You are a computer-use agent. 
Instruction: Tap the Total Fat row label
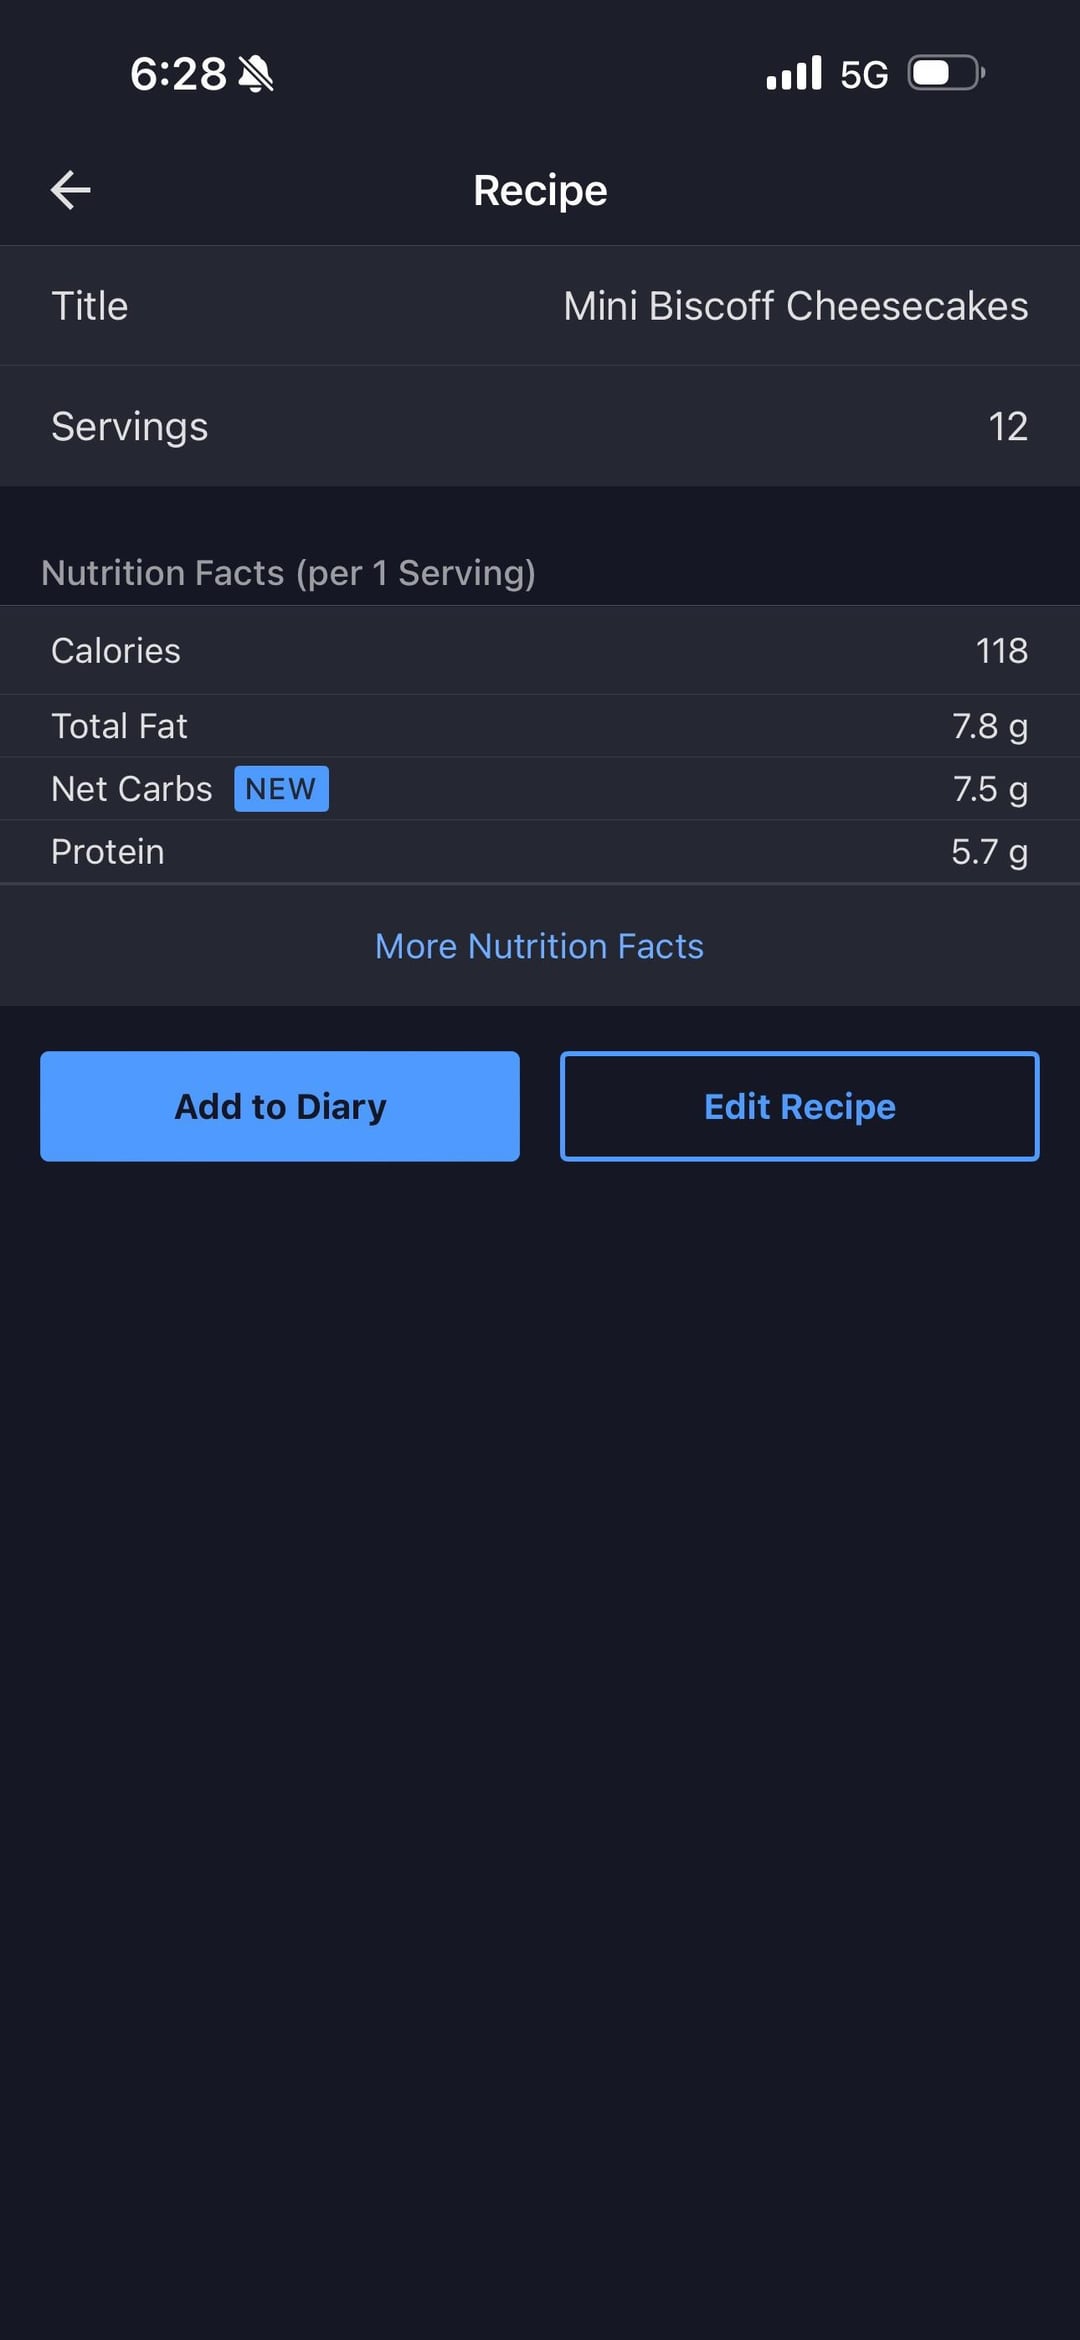[119, 726]
